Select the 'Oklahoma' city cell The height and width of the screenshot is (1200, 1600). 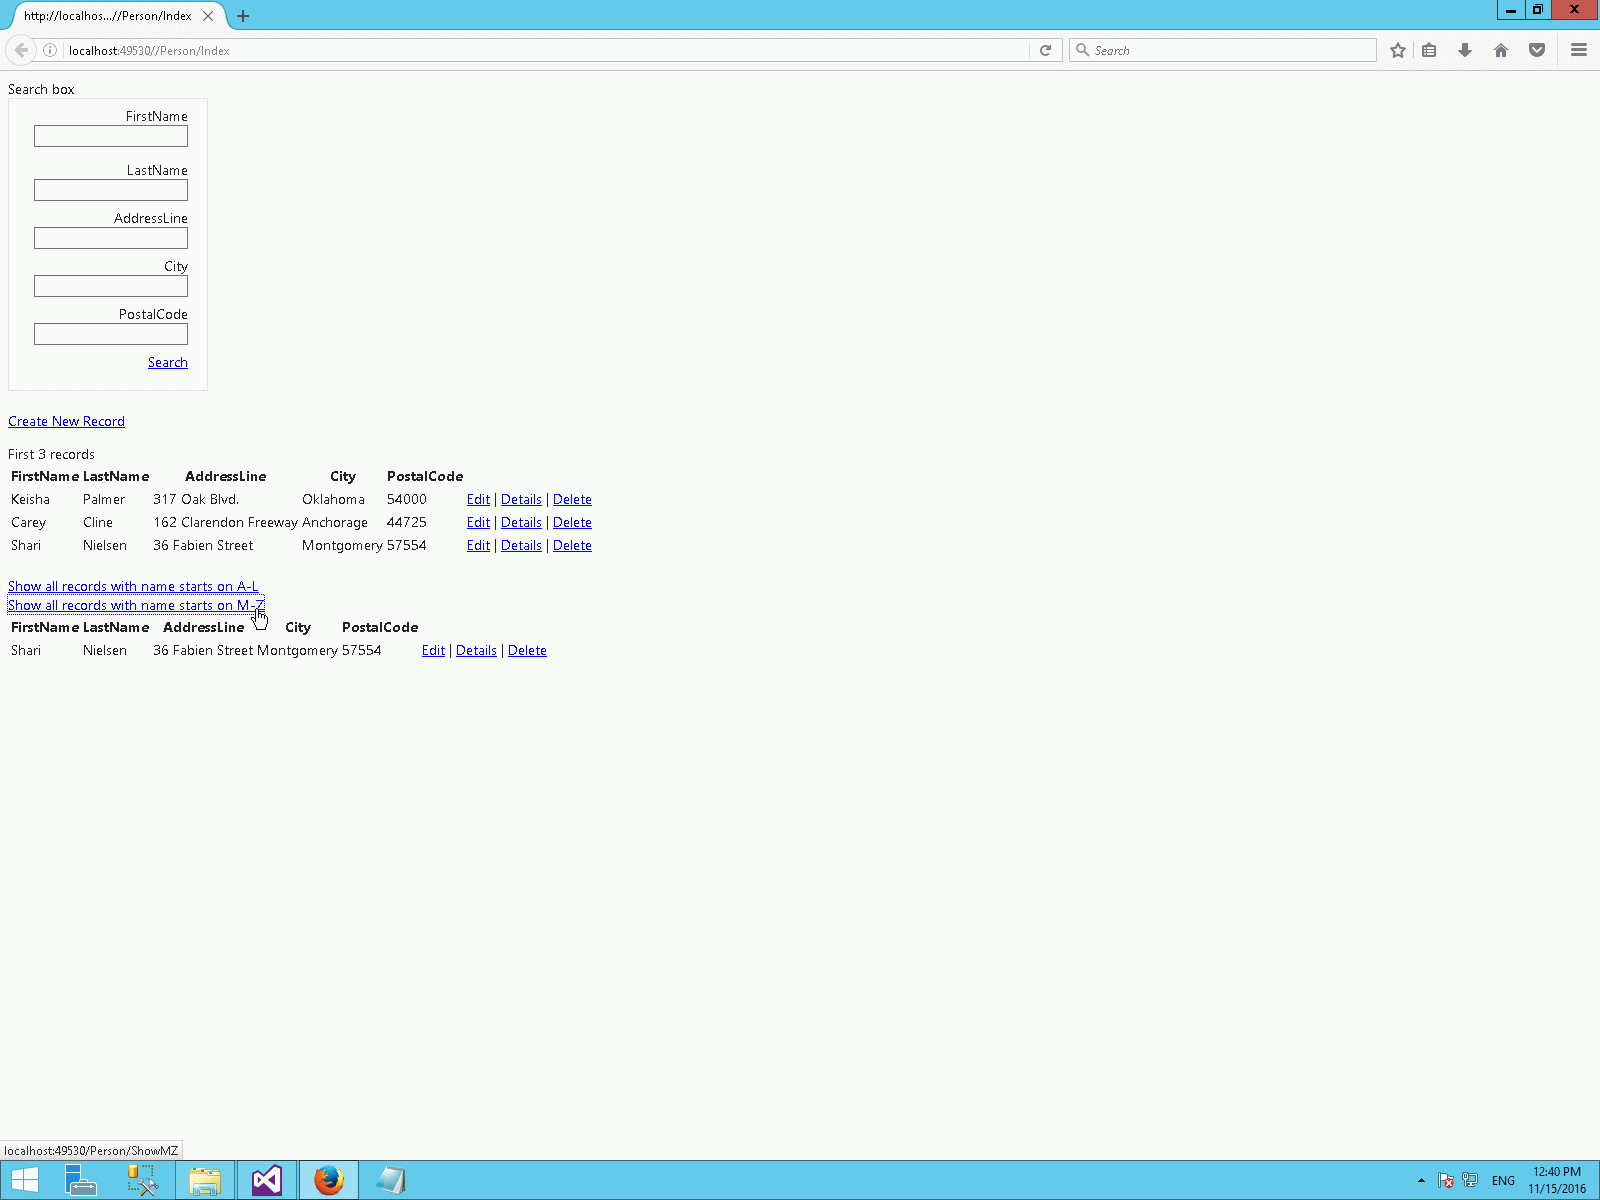[333, 500]
